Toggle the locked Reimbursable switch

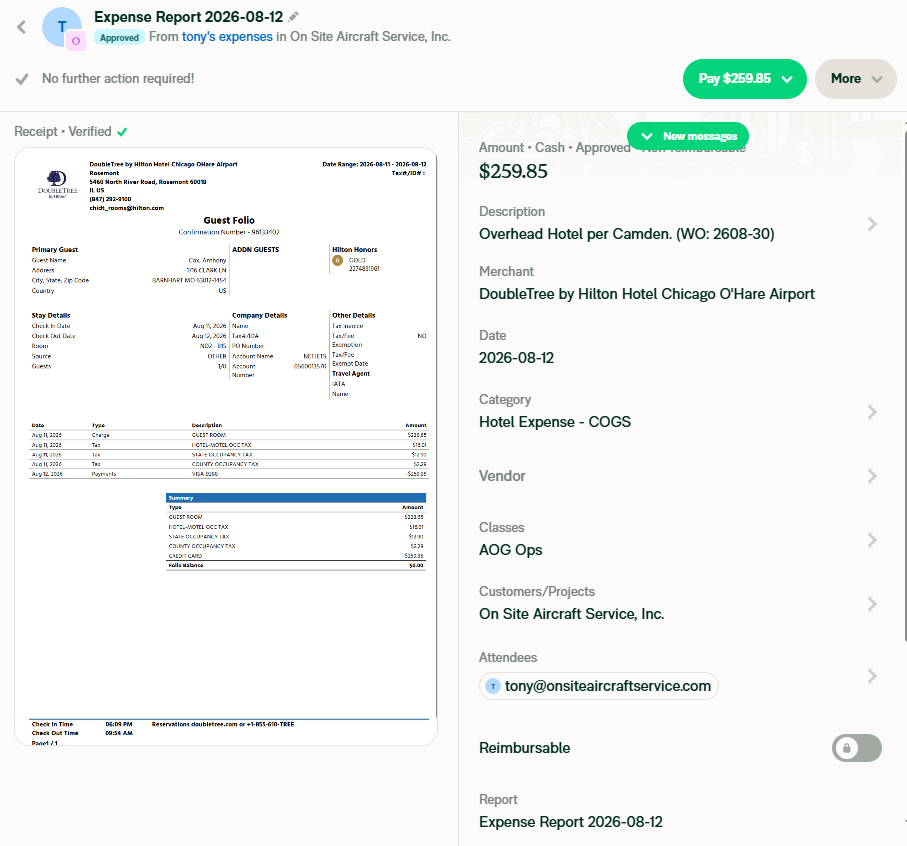tap(857, 748)
